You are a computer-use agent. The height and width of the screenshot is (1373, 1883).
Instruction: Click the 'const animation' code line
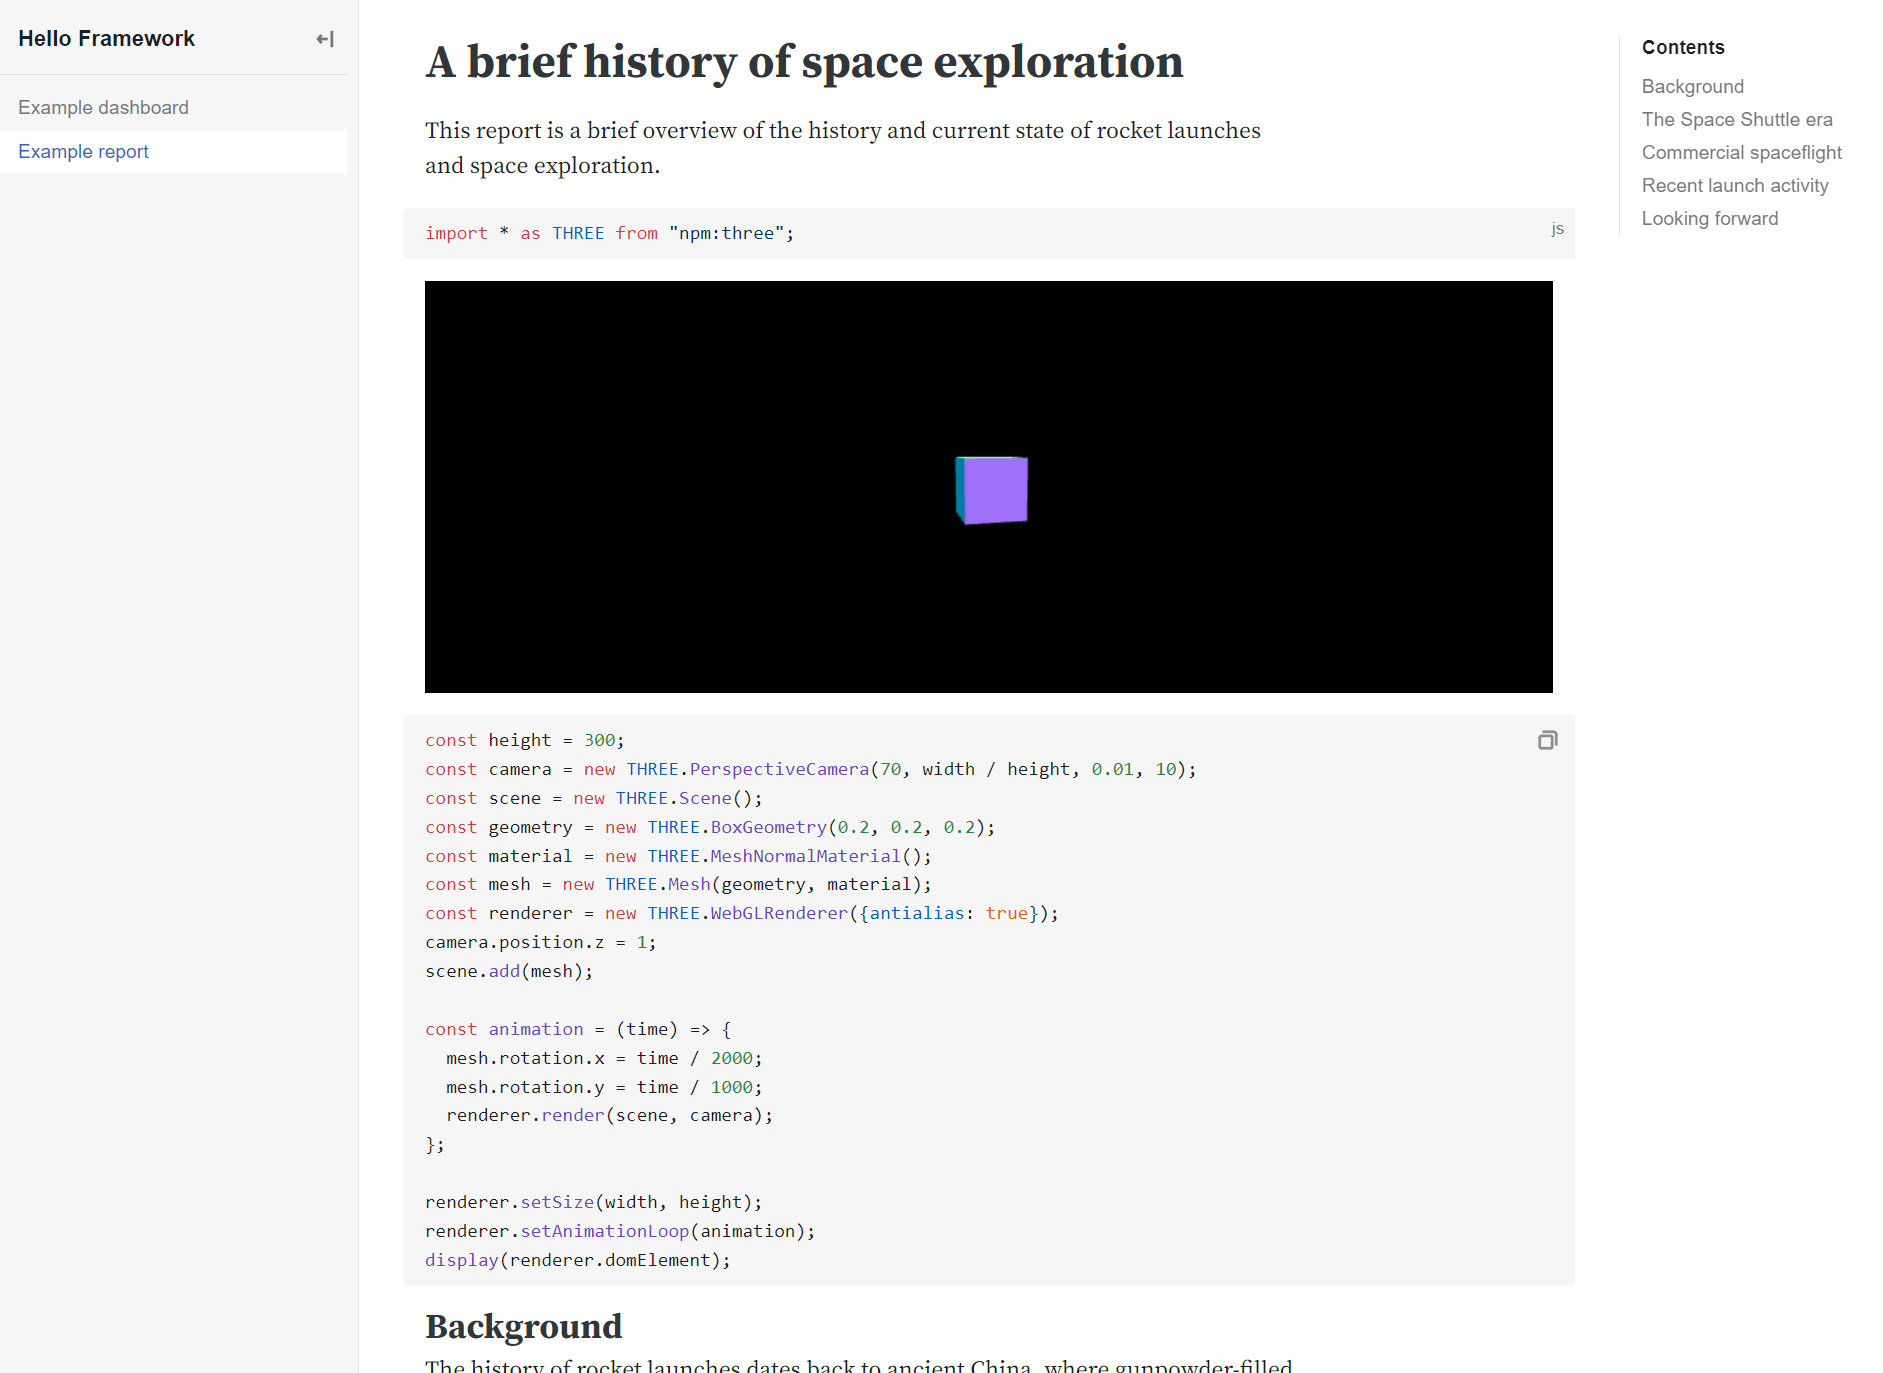coord(578,1029)
